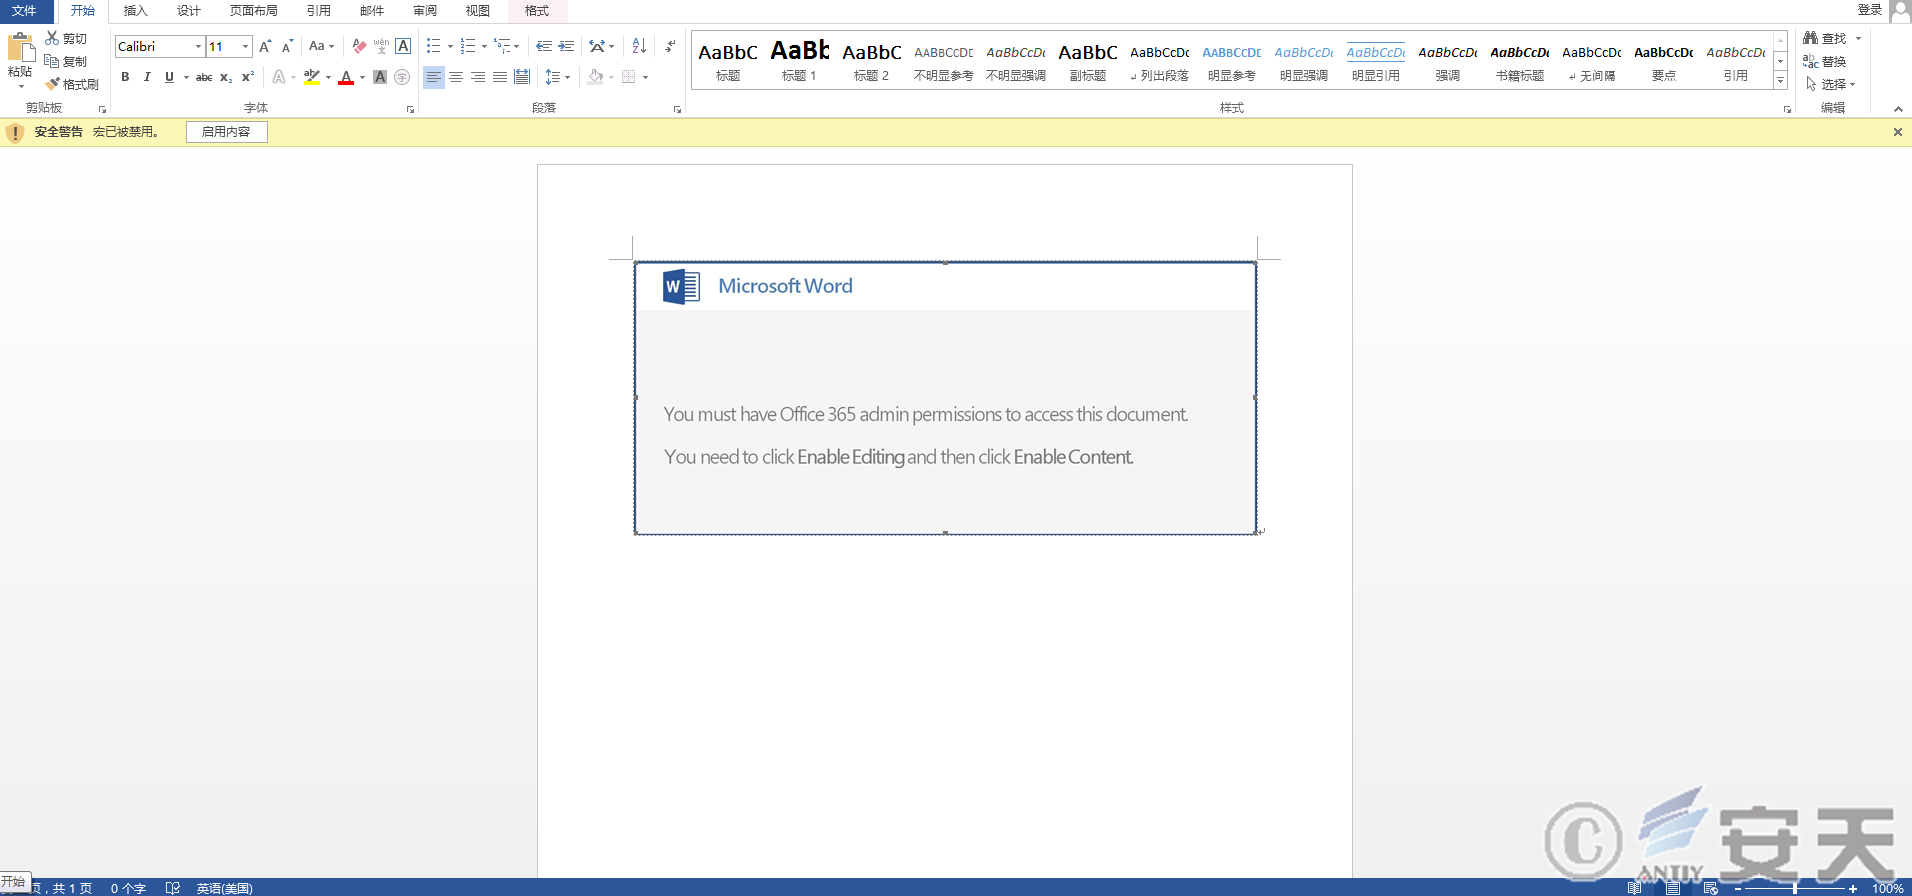This screenshot has width=1912, height=896.
Task: Click the Copy (复制) icon
Action: click(x=52, y=61)
